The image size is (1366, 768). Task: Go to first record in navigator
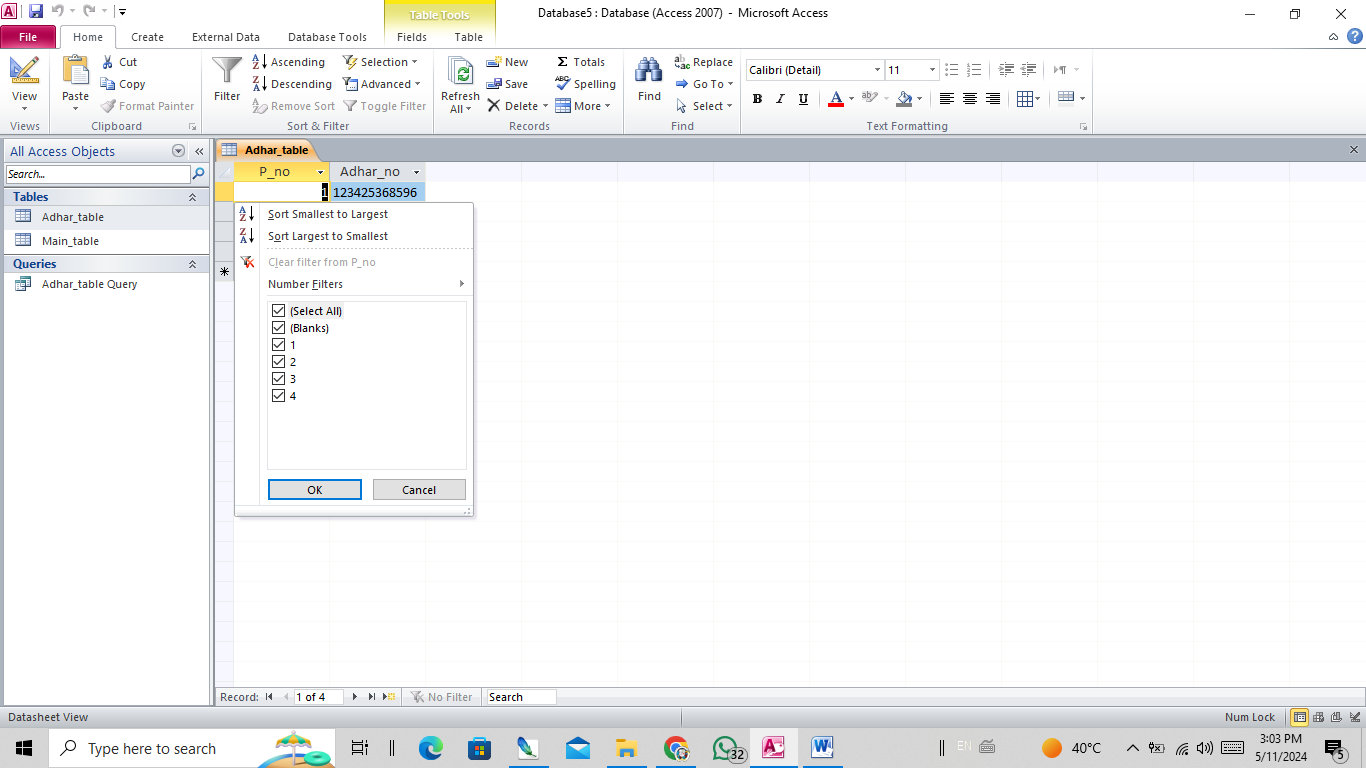(269, 697)
